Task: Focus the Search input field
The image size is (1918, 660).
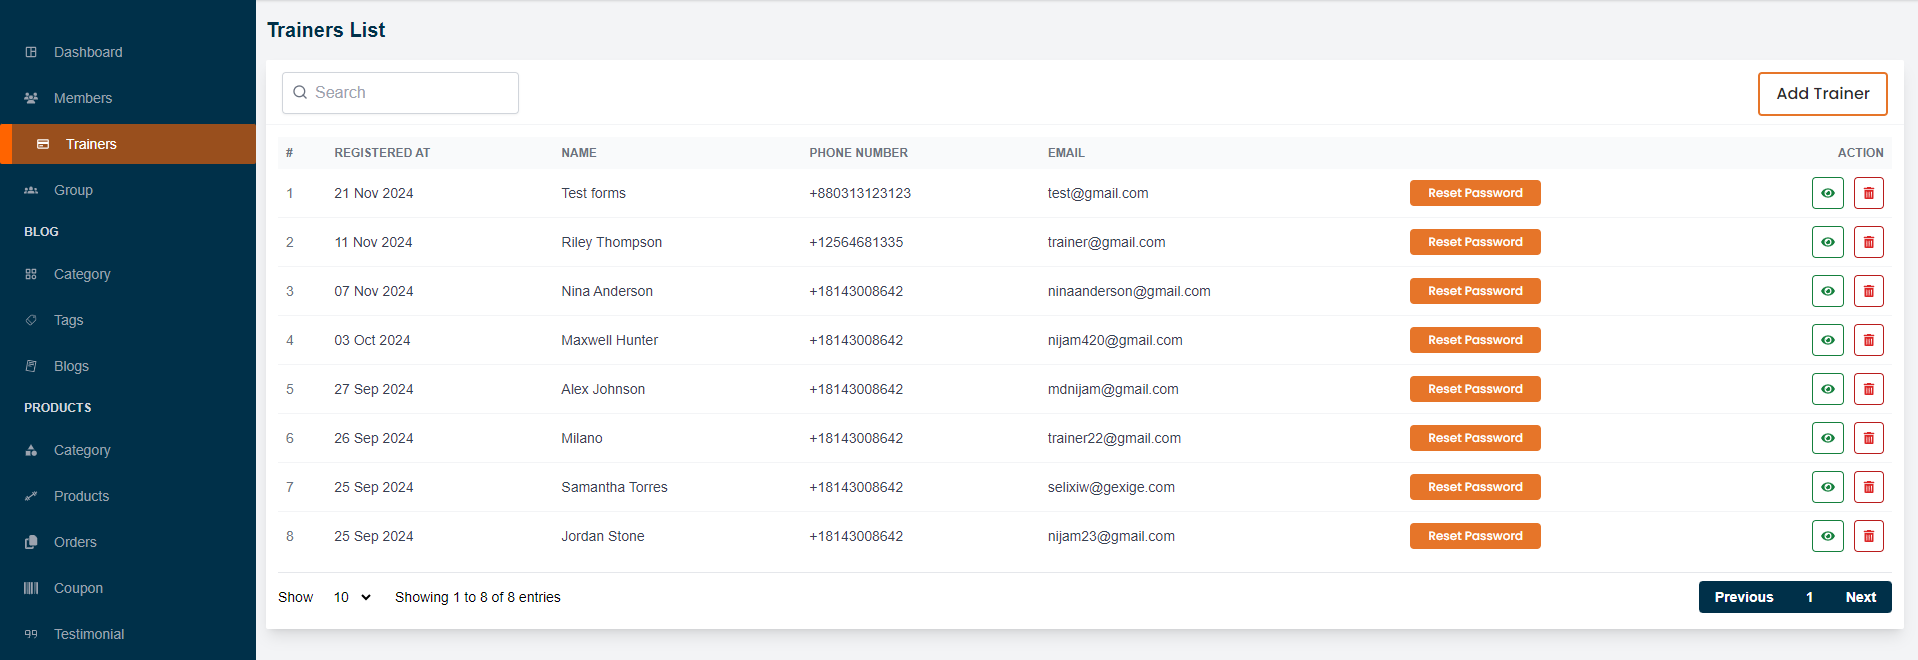Action: pos(410,93)
